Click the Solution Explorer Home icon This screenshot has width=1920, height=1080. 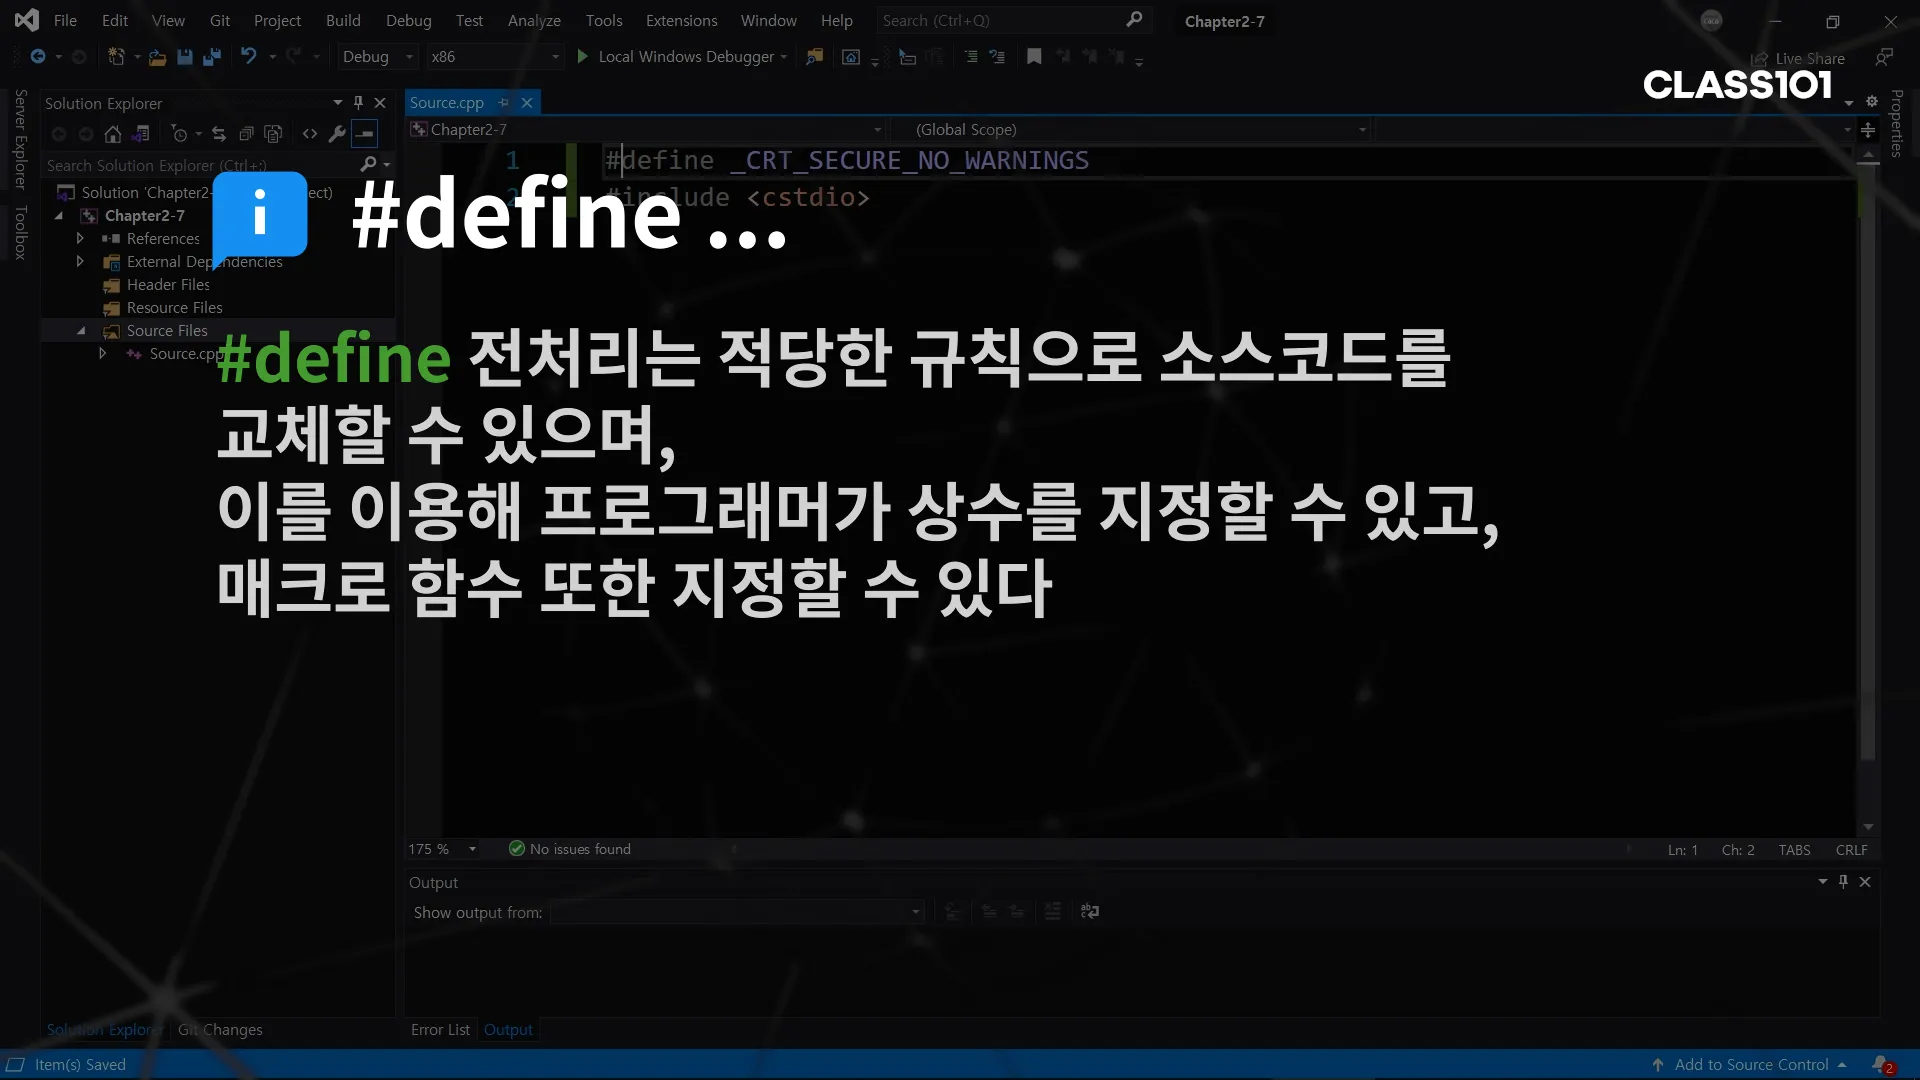tap(113, 134)
